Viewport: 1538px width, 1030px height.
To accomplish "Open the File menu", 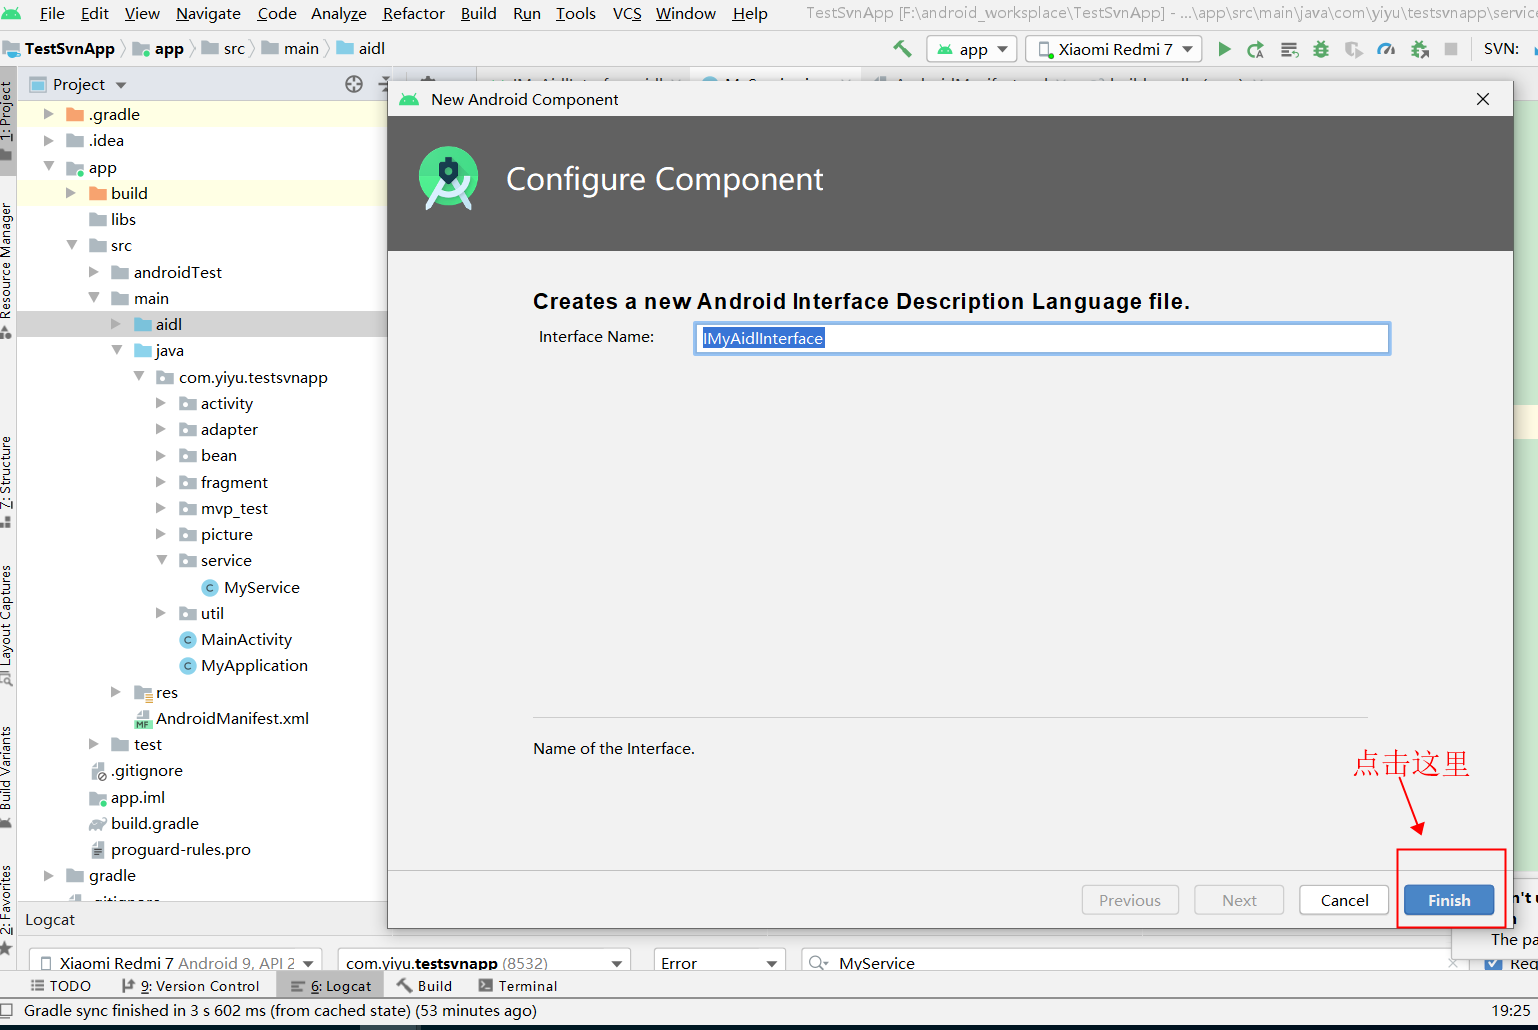I will 52,14.
